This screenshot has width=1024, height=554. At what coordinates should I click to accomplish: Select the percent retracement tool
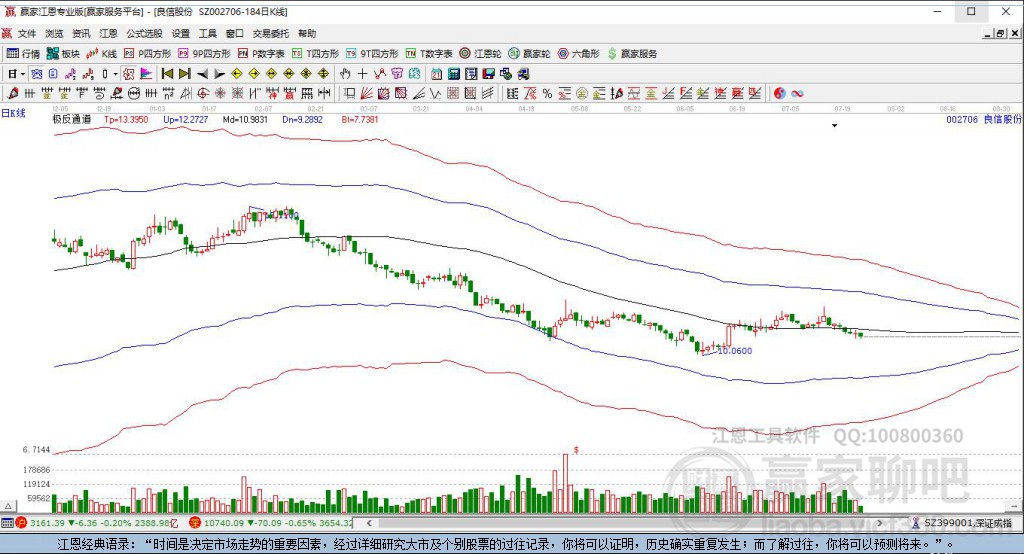click(x=547, y=93)
